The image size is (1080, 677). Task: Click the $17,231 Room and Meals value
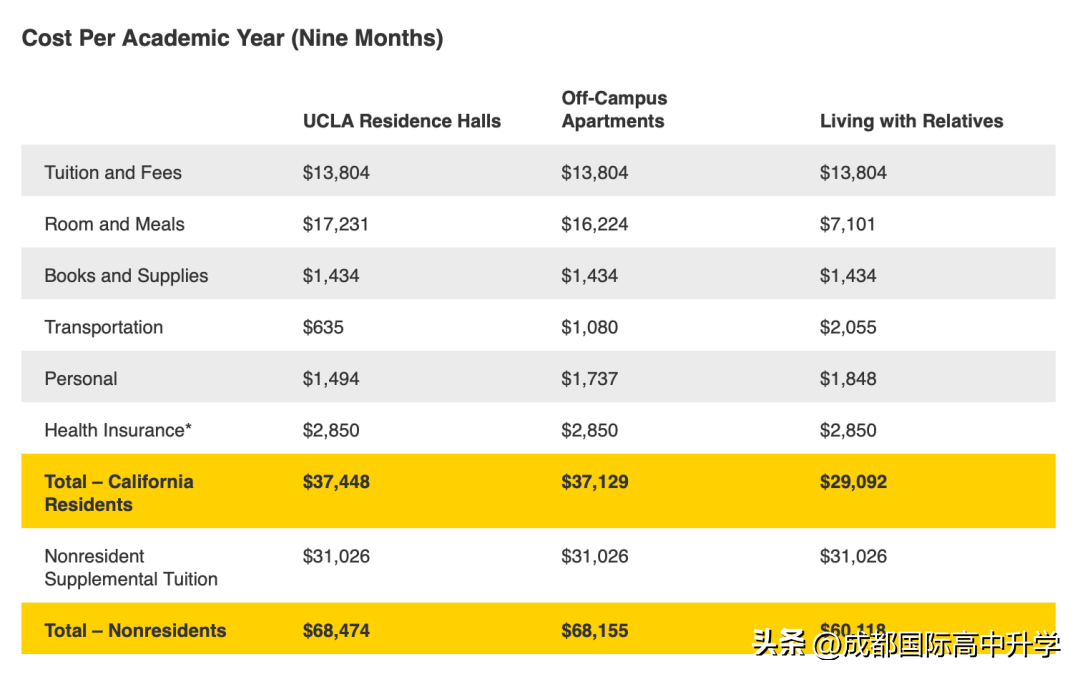[336, 225]
